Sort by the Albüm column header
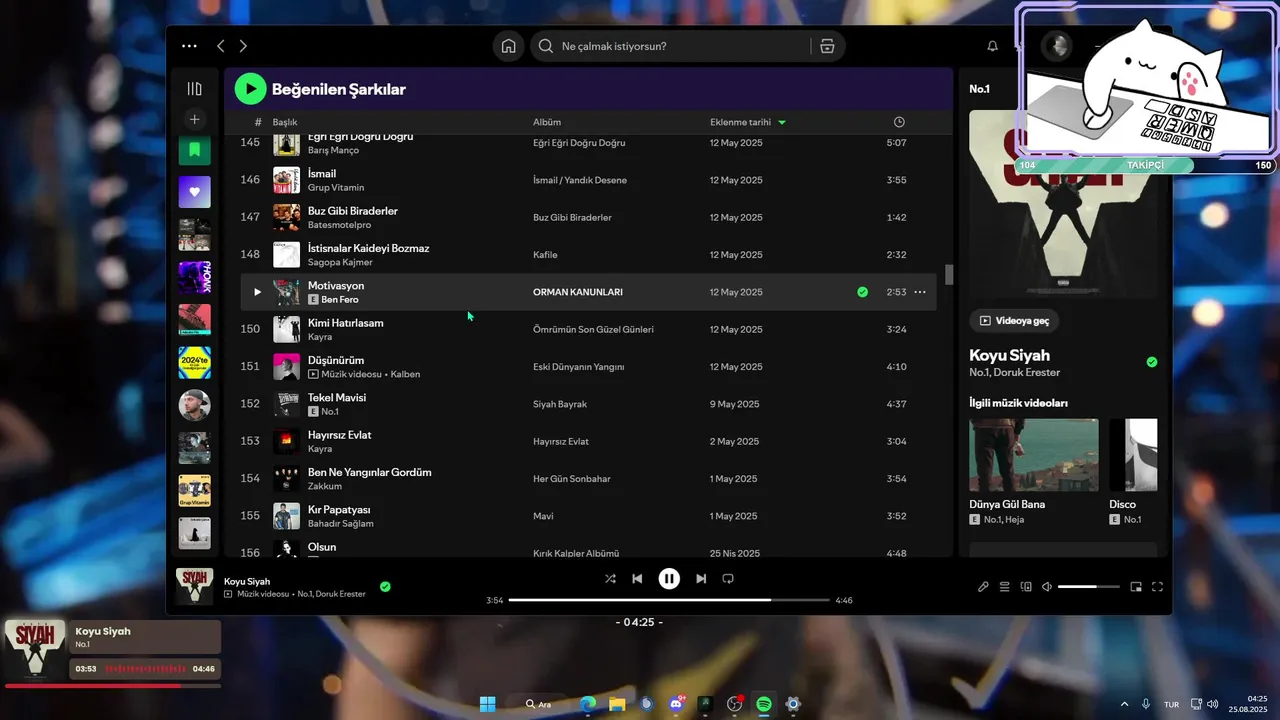 [x=547, y=122]
